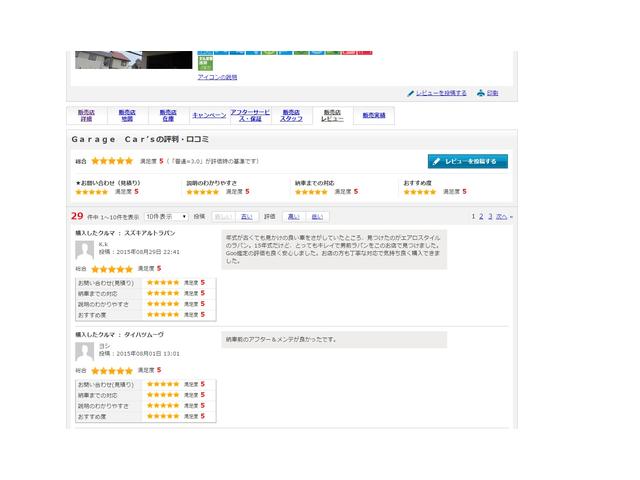640x480 pixels.
Task: Click the 説明のわかりやすさ summary star rating
Action: pos(202,191)
